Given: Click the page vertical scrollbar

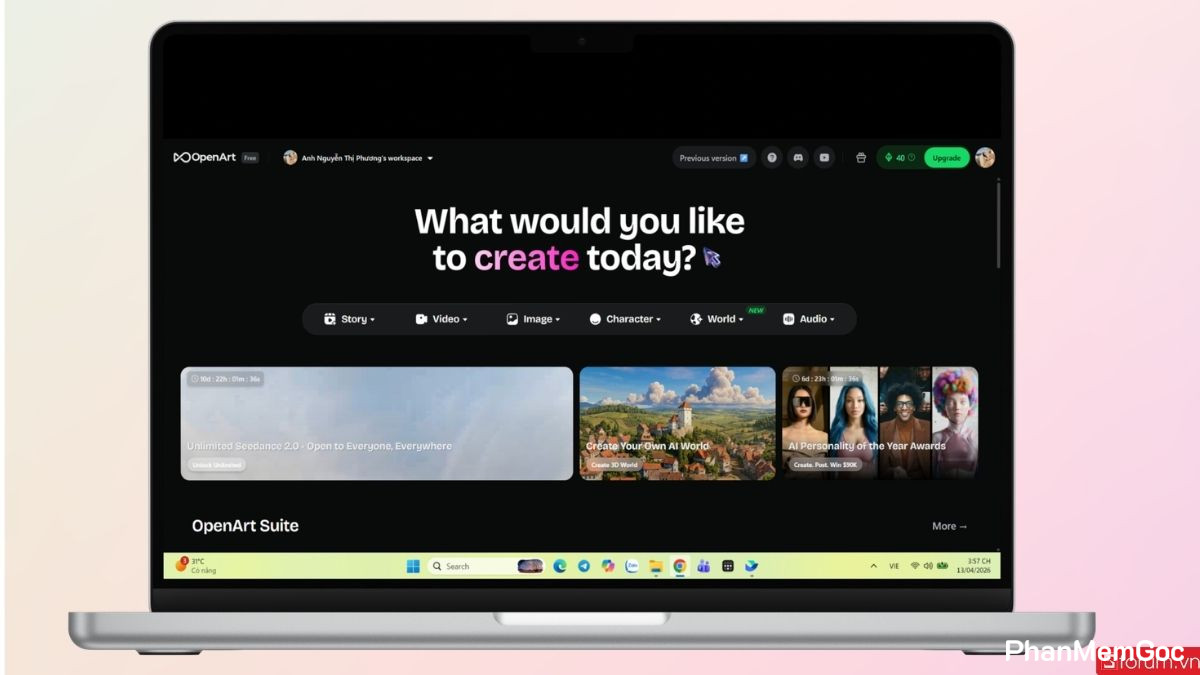Looking at the screenshot, I should click(998, 223).
